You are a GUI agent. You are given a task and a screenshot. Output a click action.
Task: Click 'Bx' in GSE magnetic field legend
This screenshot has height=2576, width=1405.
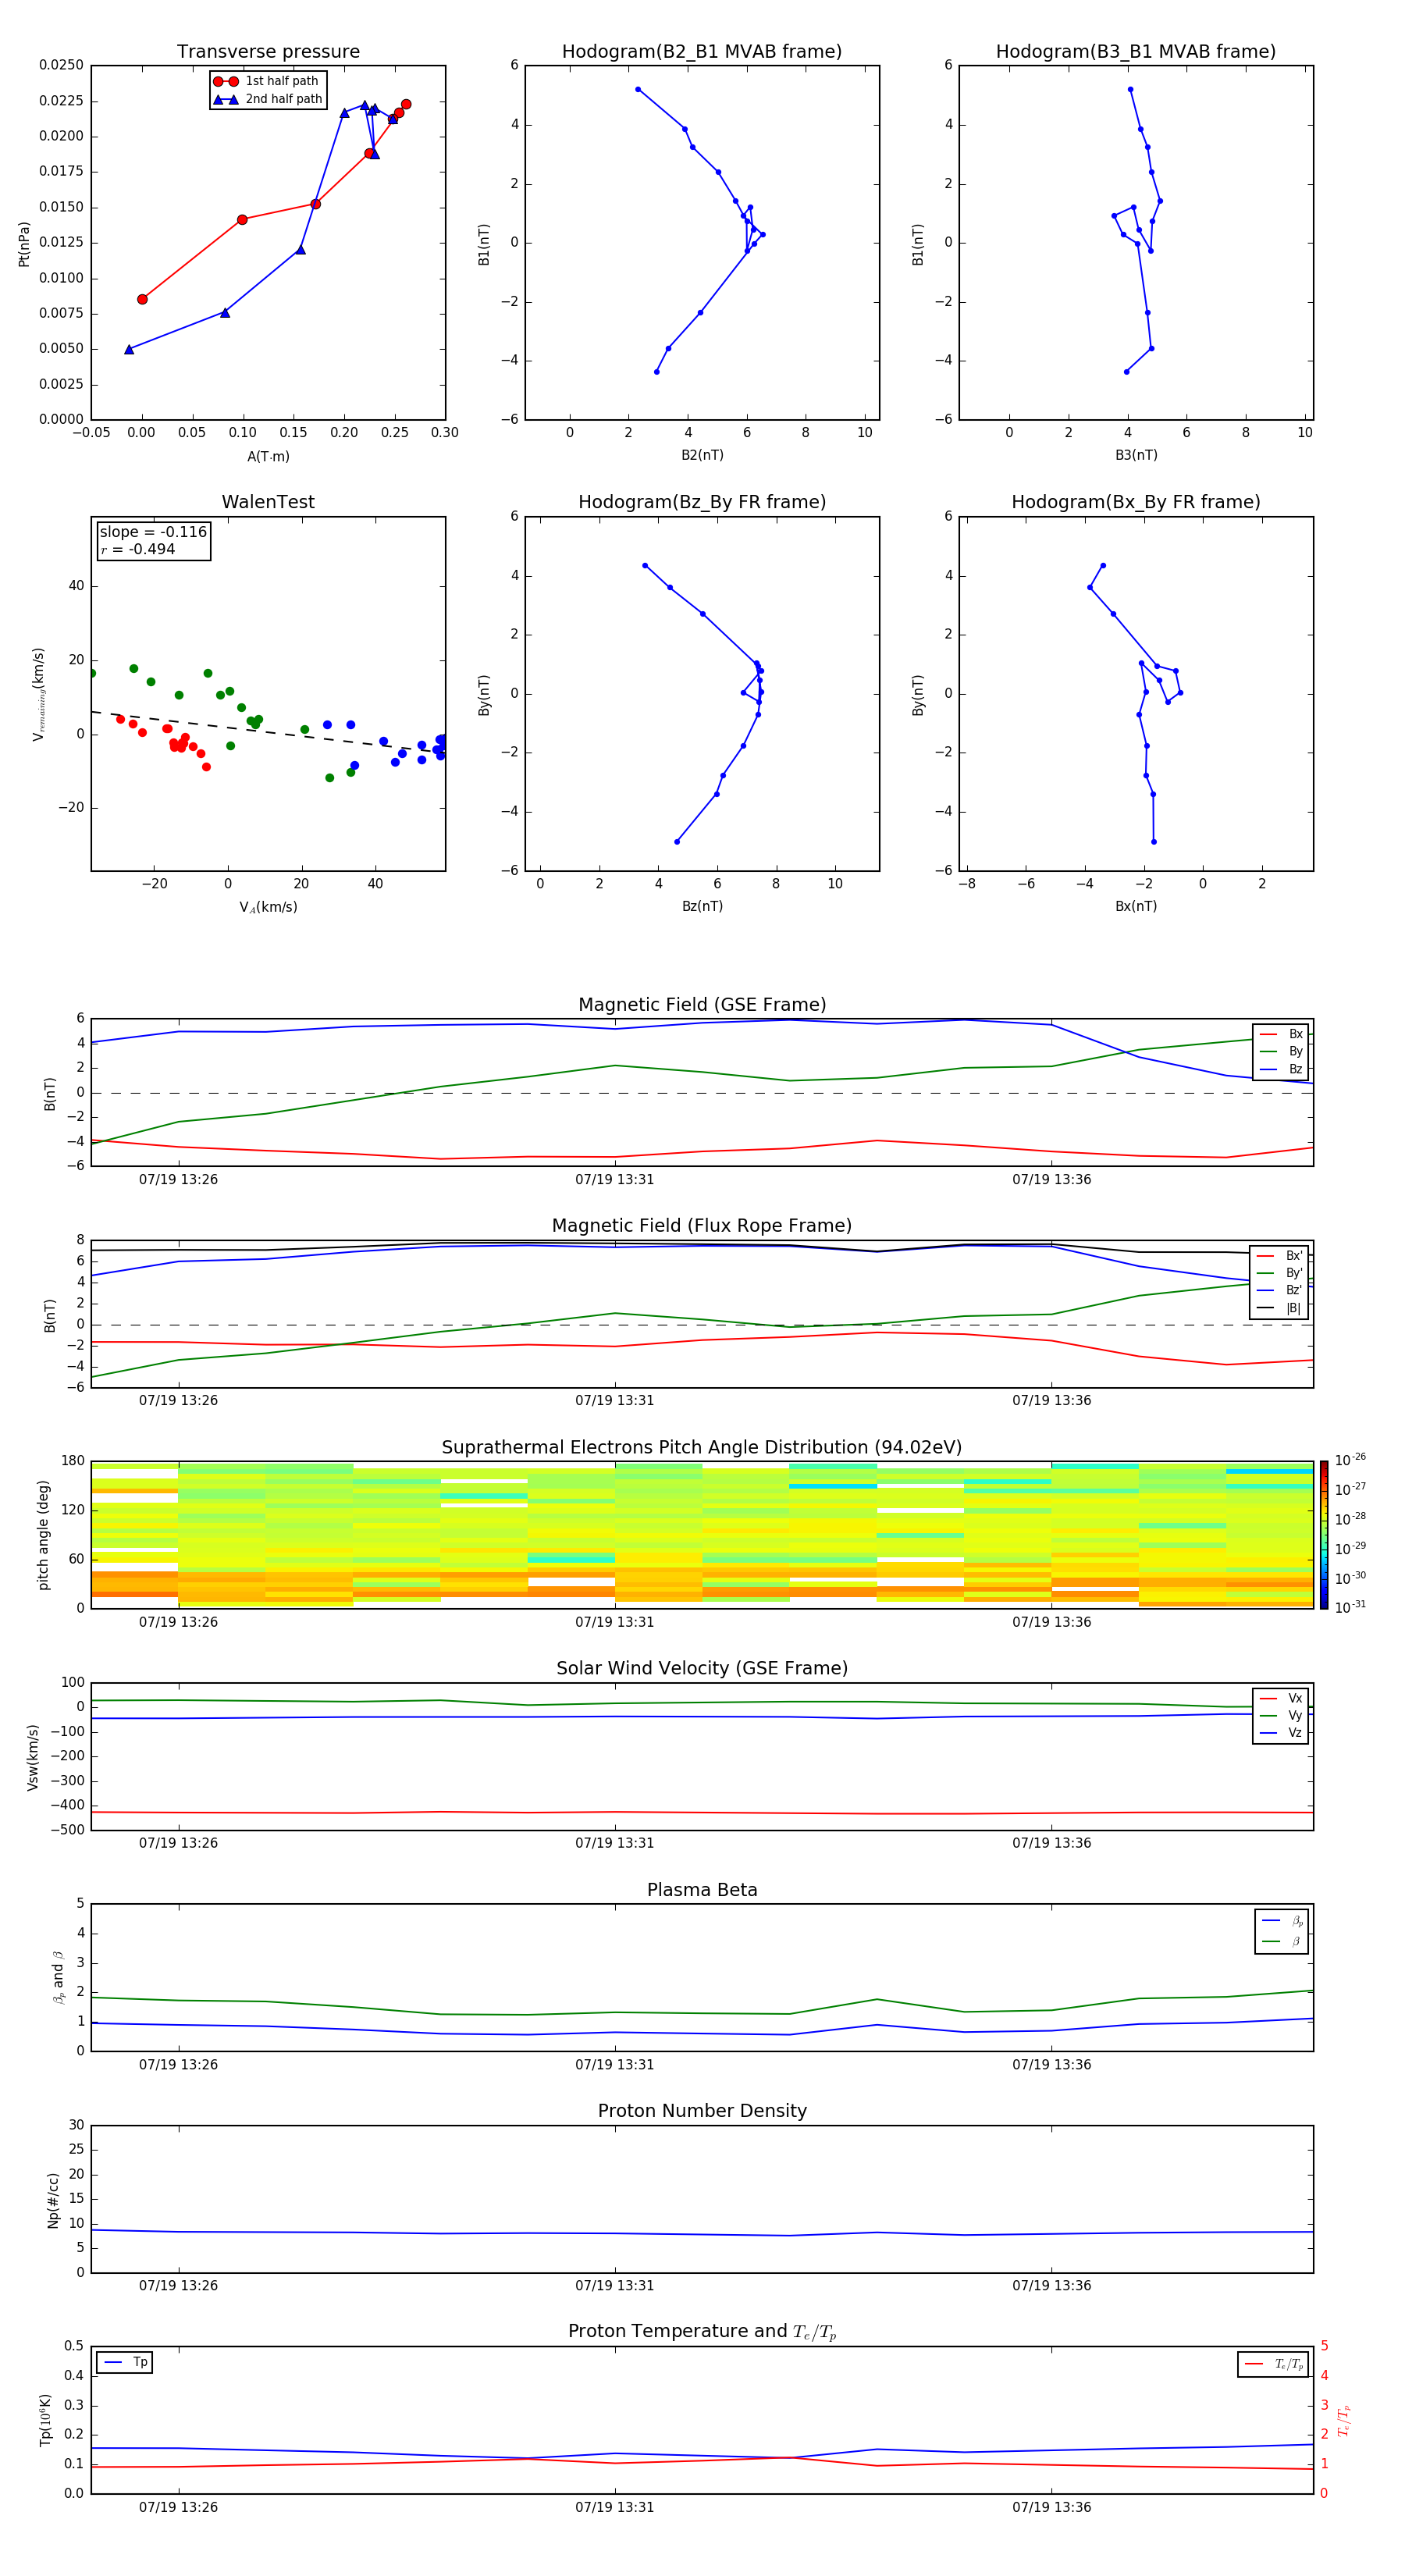click(x=1281, y=1034)
